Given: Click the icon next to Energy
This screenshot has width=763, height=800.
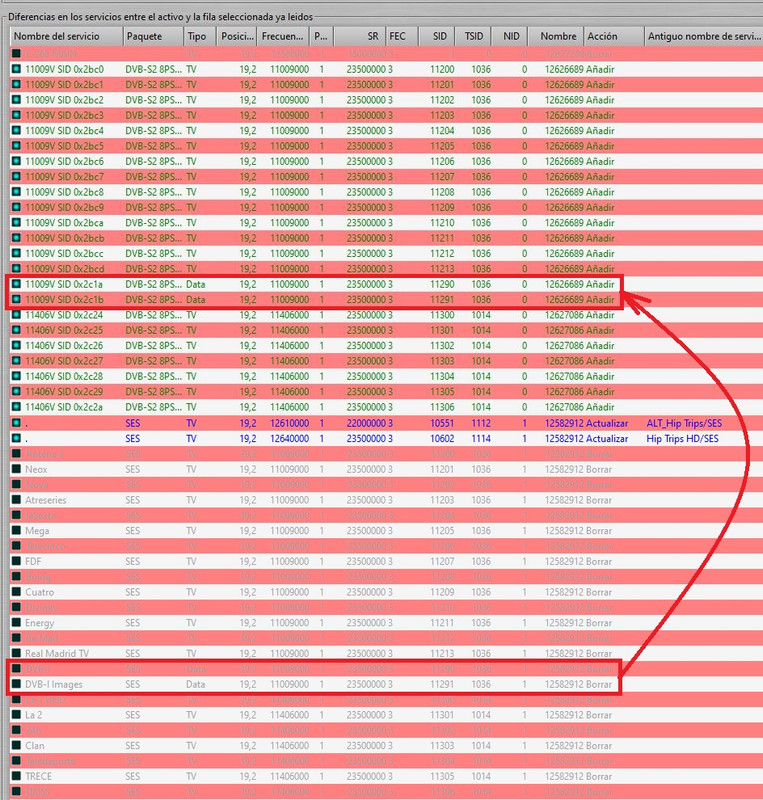Looking at the screenshot, I should click(x=16, y=622).
